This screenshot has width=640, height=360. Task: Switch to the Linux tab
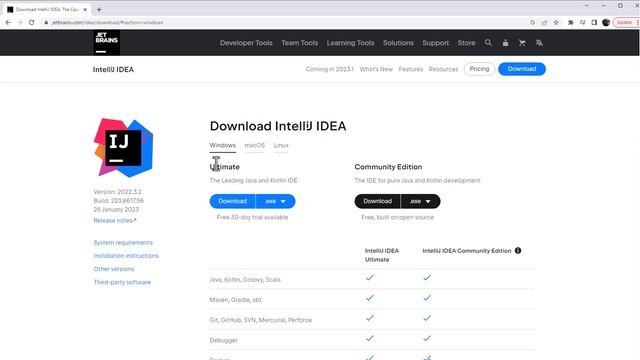[281, 145]
